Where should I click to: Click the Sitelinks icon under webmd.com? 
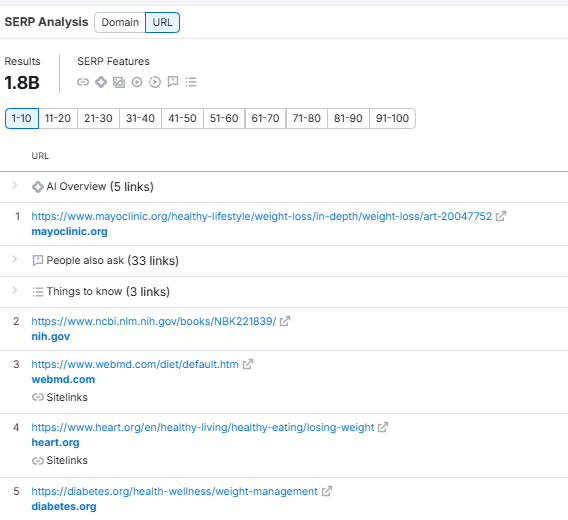[x=38, y=398]
